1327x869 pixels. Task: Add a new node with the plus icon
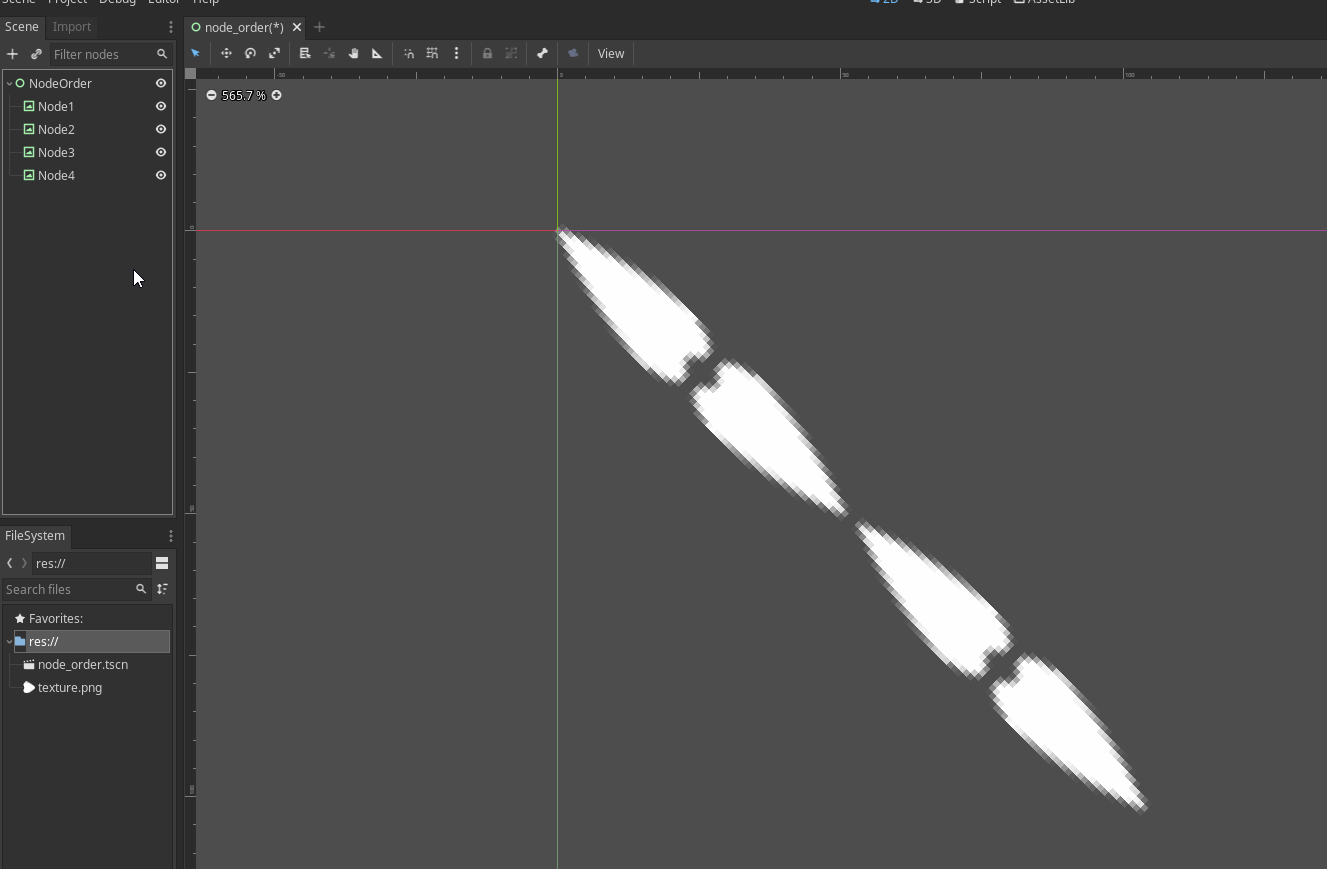13,54
